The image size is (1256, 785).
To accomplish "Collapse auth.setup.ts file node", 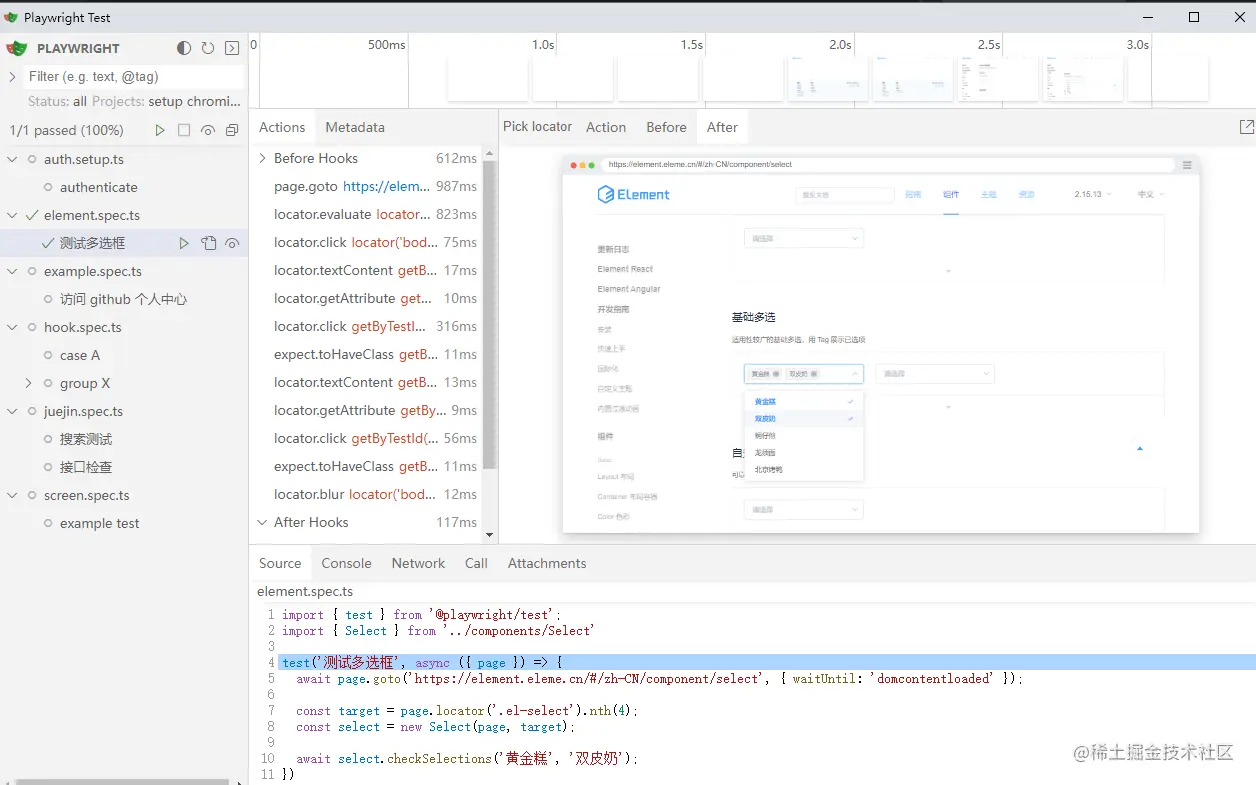I will 12,159.
